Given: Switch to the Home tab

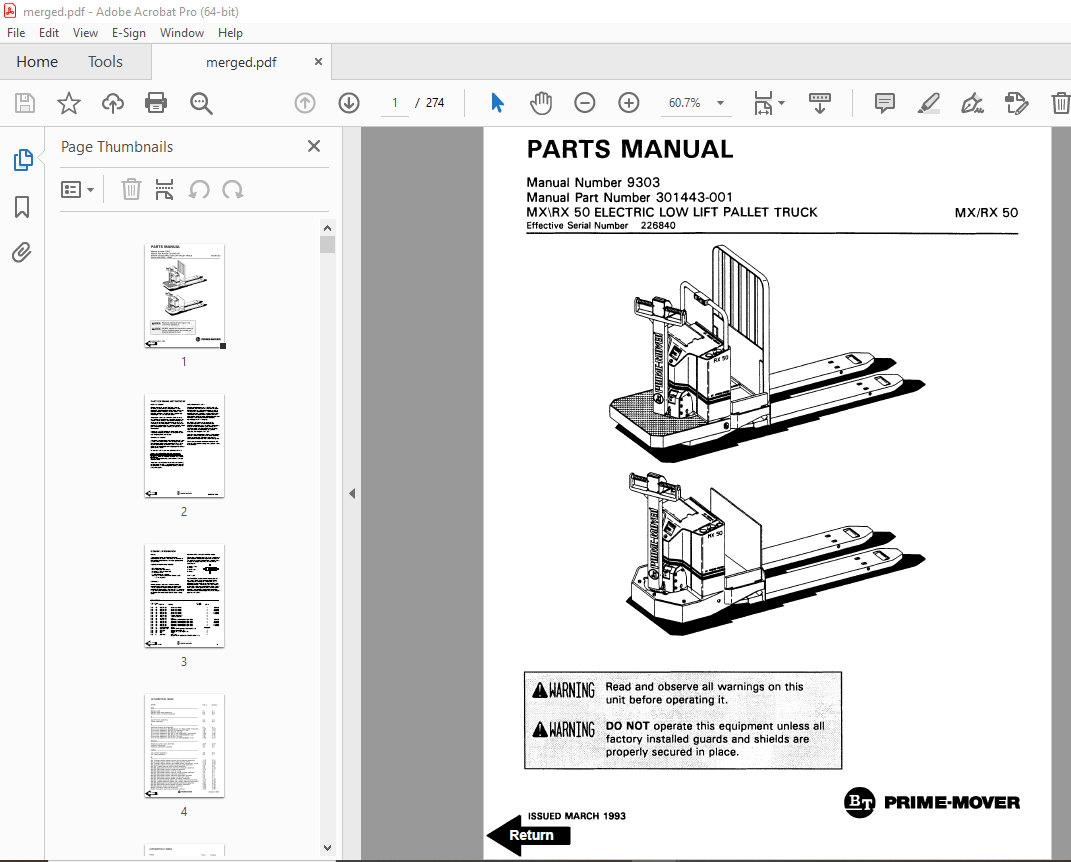Looking at the screenshot, I should tap(37, 61).
